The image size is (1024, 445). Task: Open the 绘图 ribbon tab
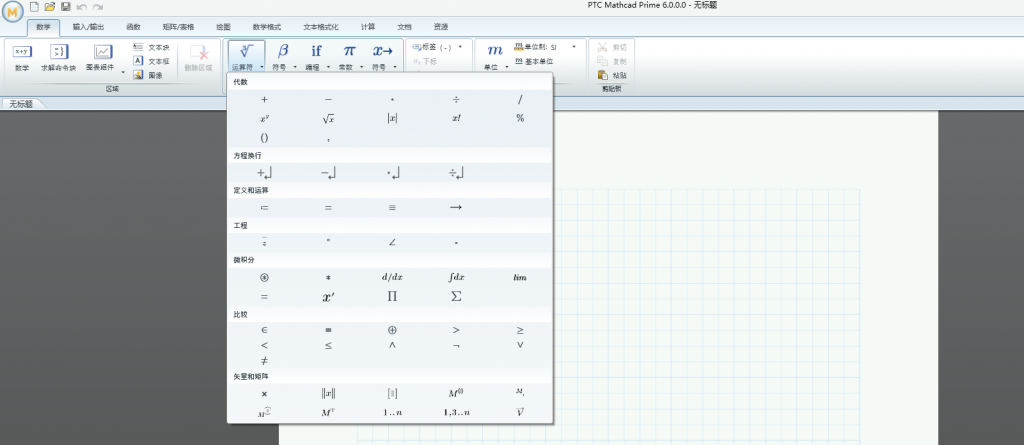(x=223, y=27)
